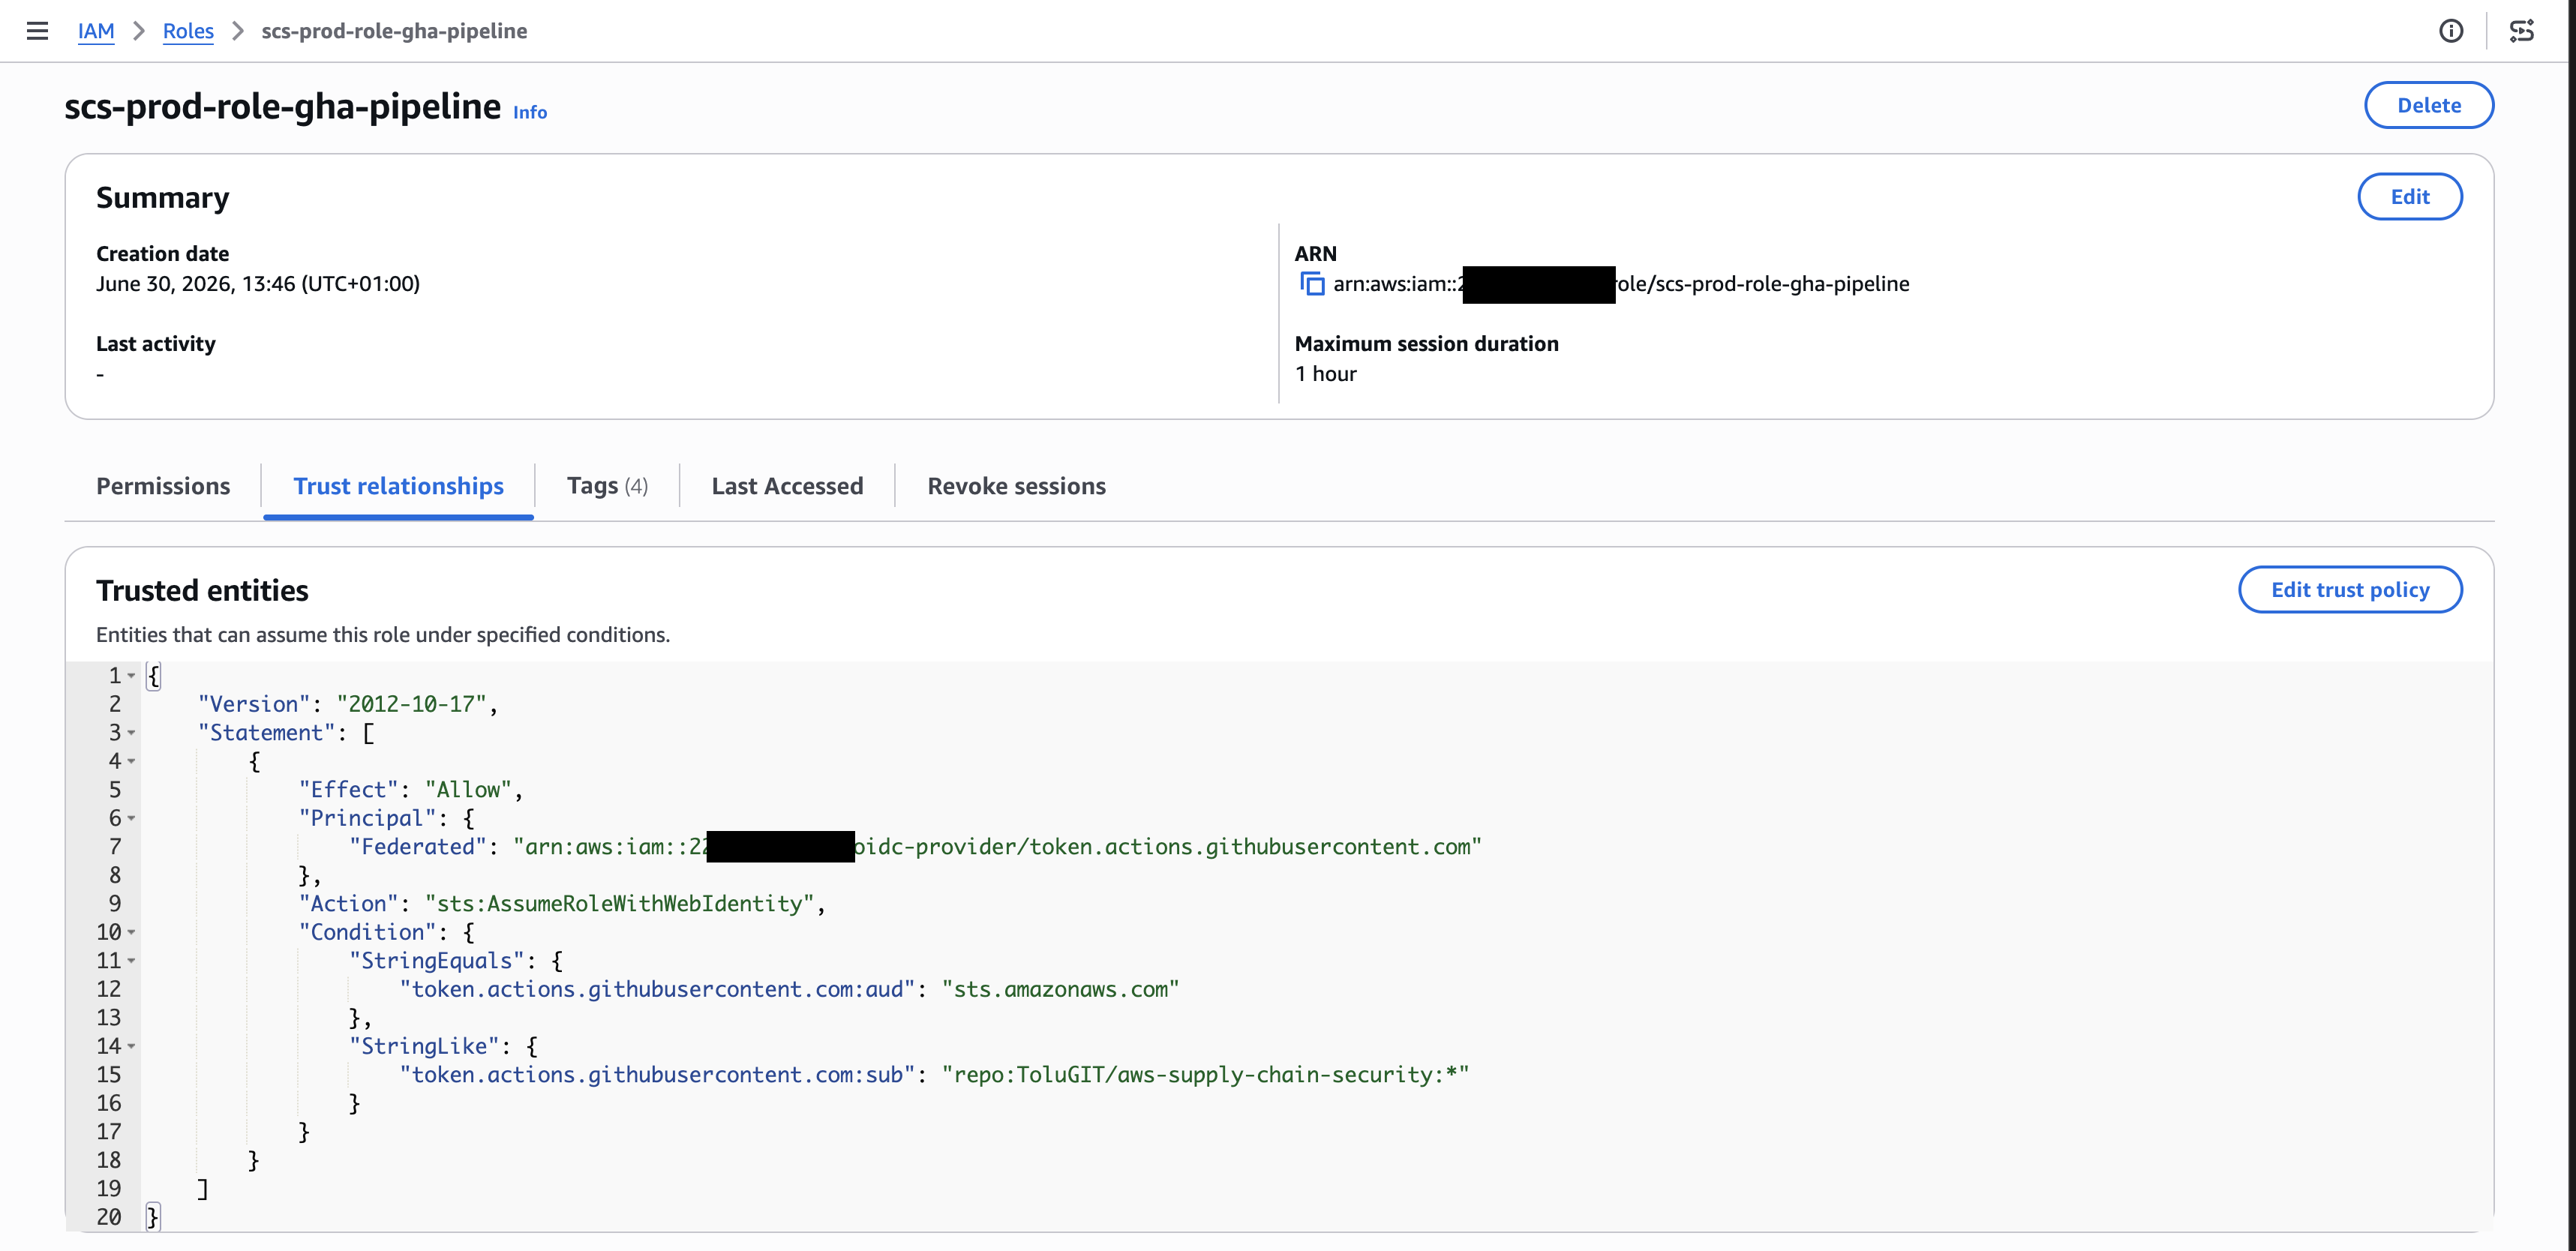Open the hamburger navigation menu
The height and width of the screenshot is (1251, 2576).
click(37, 31)
